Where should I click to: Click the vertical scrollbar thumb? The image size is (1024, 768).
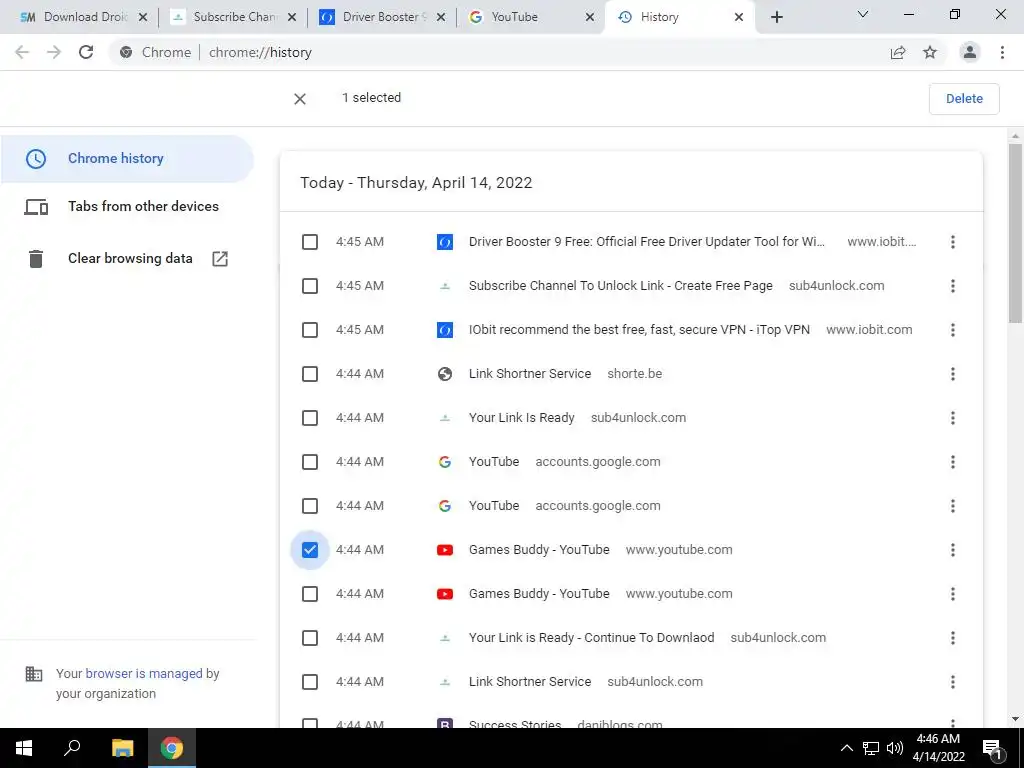pos(1015,233)
